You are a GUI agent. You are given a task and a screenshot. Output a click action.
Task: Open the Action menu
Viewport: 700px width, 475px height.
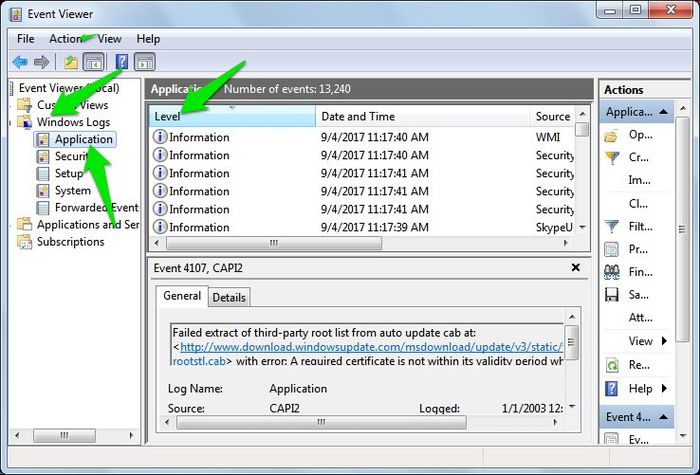(x=66, y=39)
